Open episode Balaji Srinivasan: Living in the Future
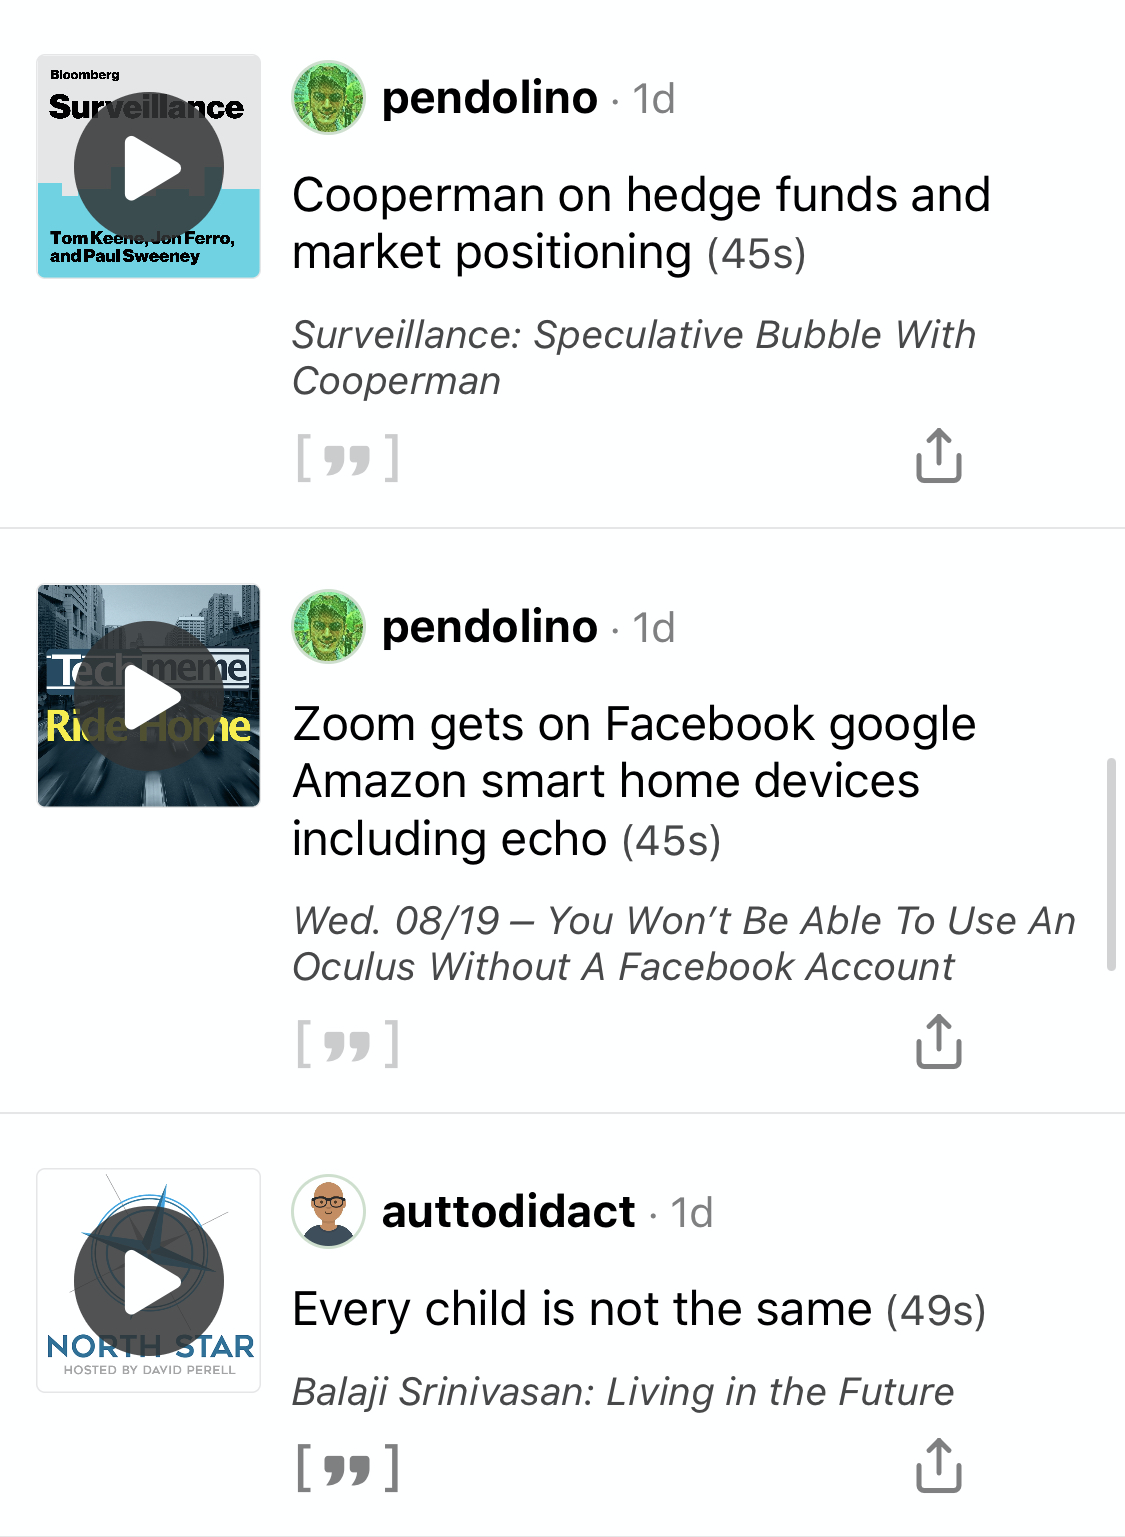The width and height of the screenshot is (1125, 1537). coord(623,1392)
